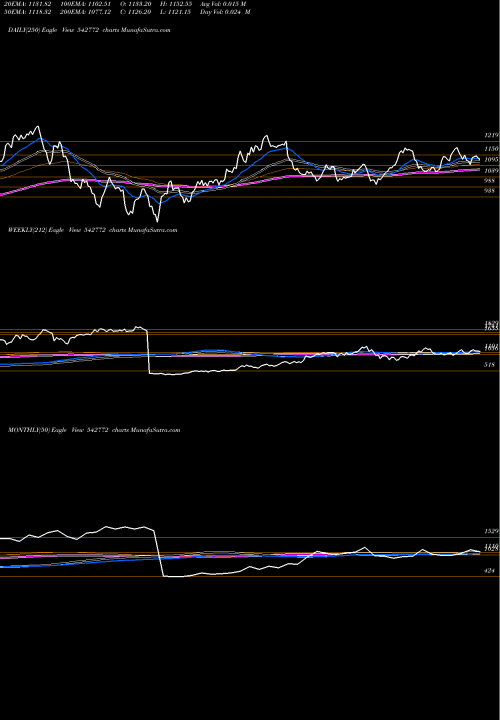Click the WEEKLY(212) Eagle View chart title
This screenshot has height=720, width=500.
[92, 230]
